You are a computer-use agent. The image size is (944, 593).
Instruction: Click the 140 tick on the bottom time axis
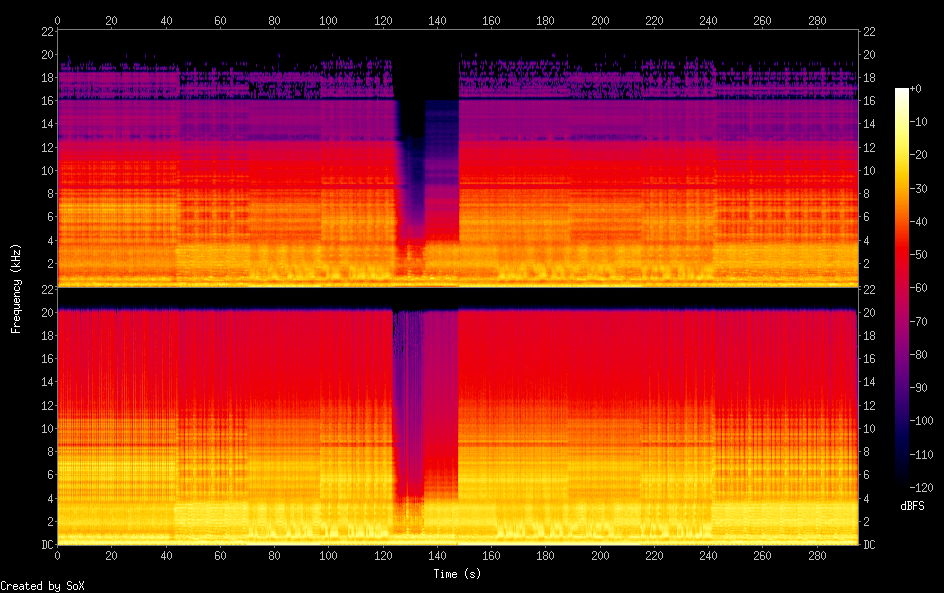click(x=437, y=556)
